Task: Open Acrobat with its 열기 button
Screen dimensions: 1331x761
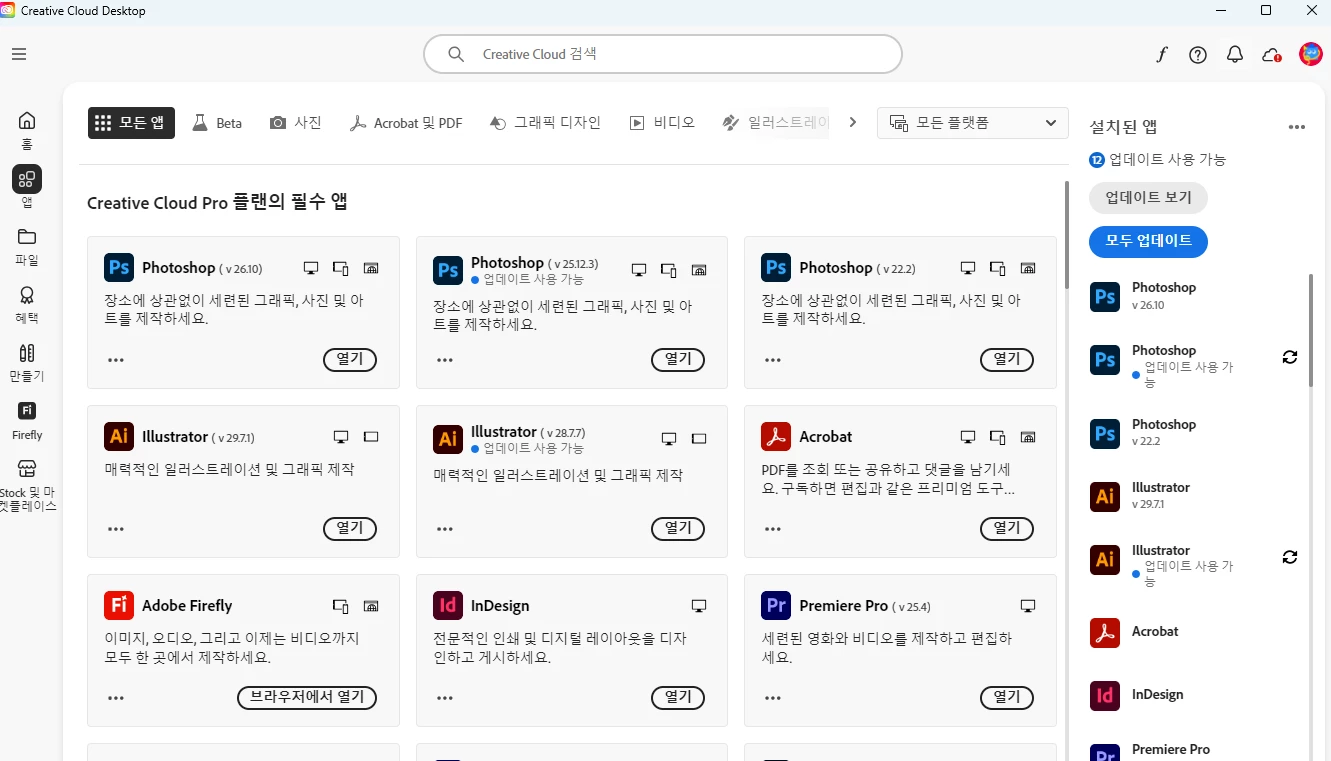Action: (x=1007, y=528)
